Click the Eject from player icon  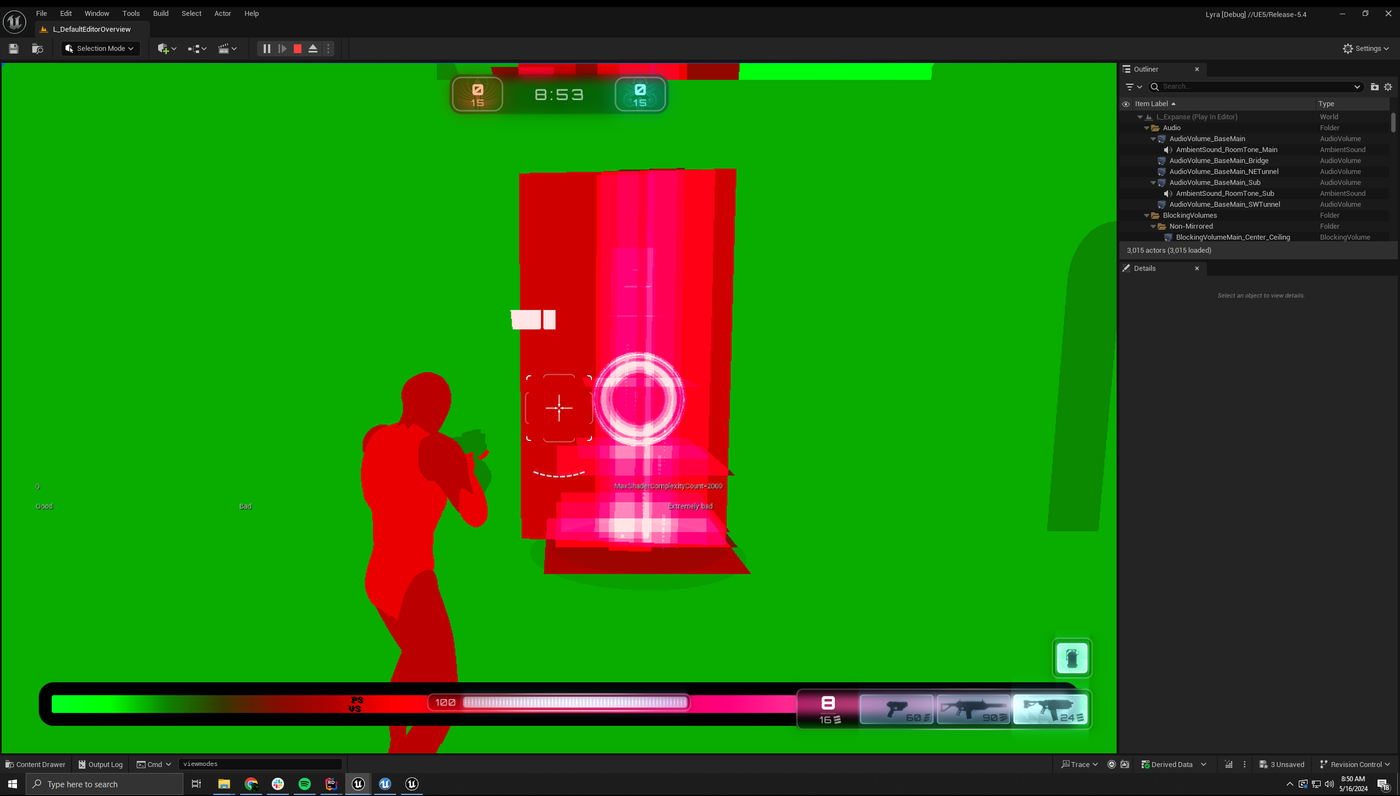click(313, 48)
